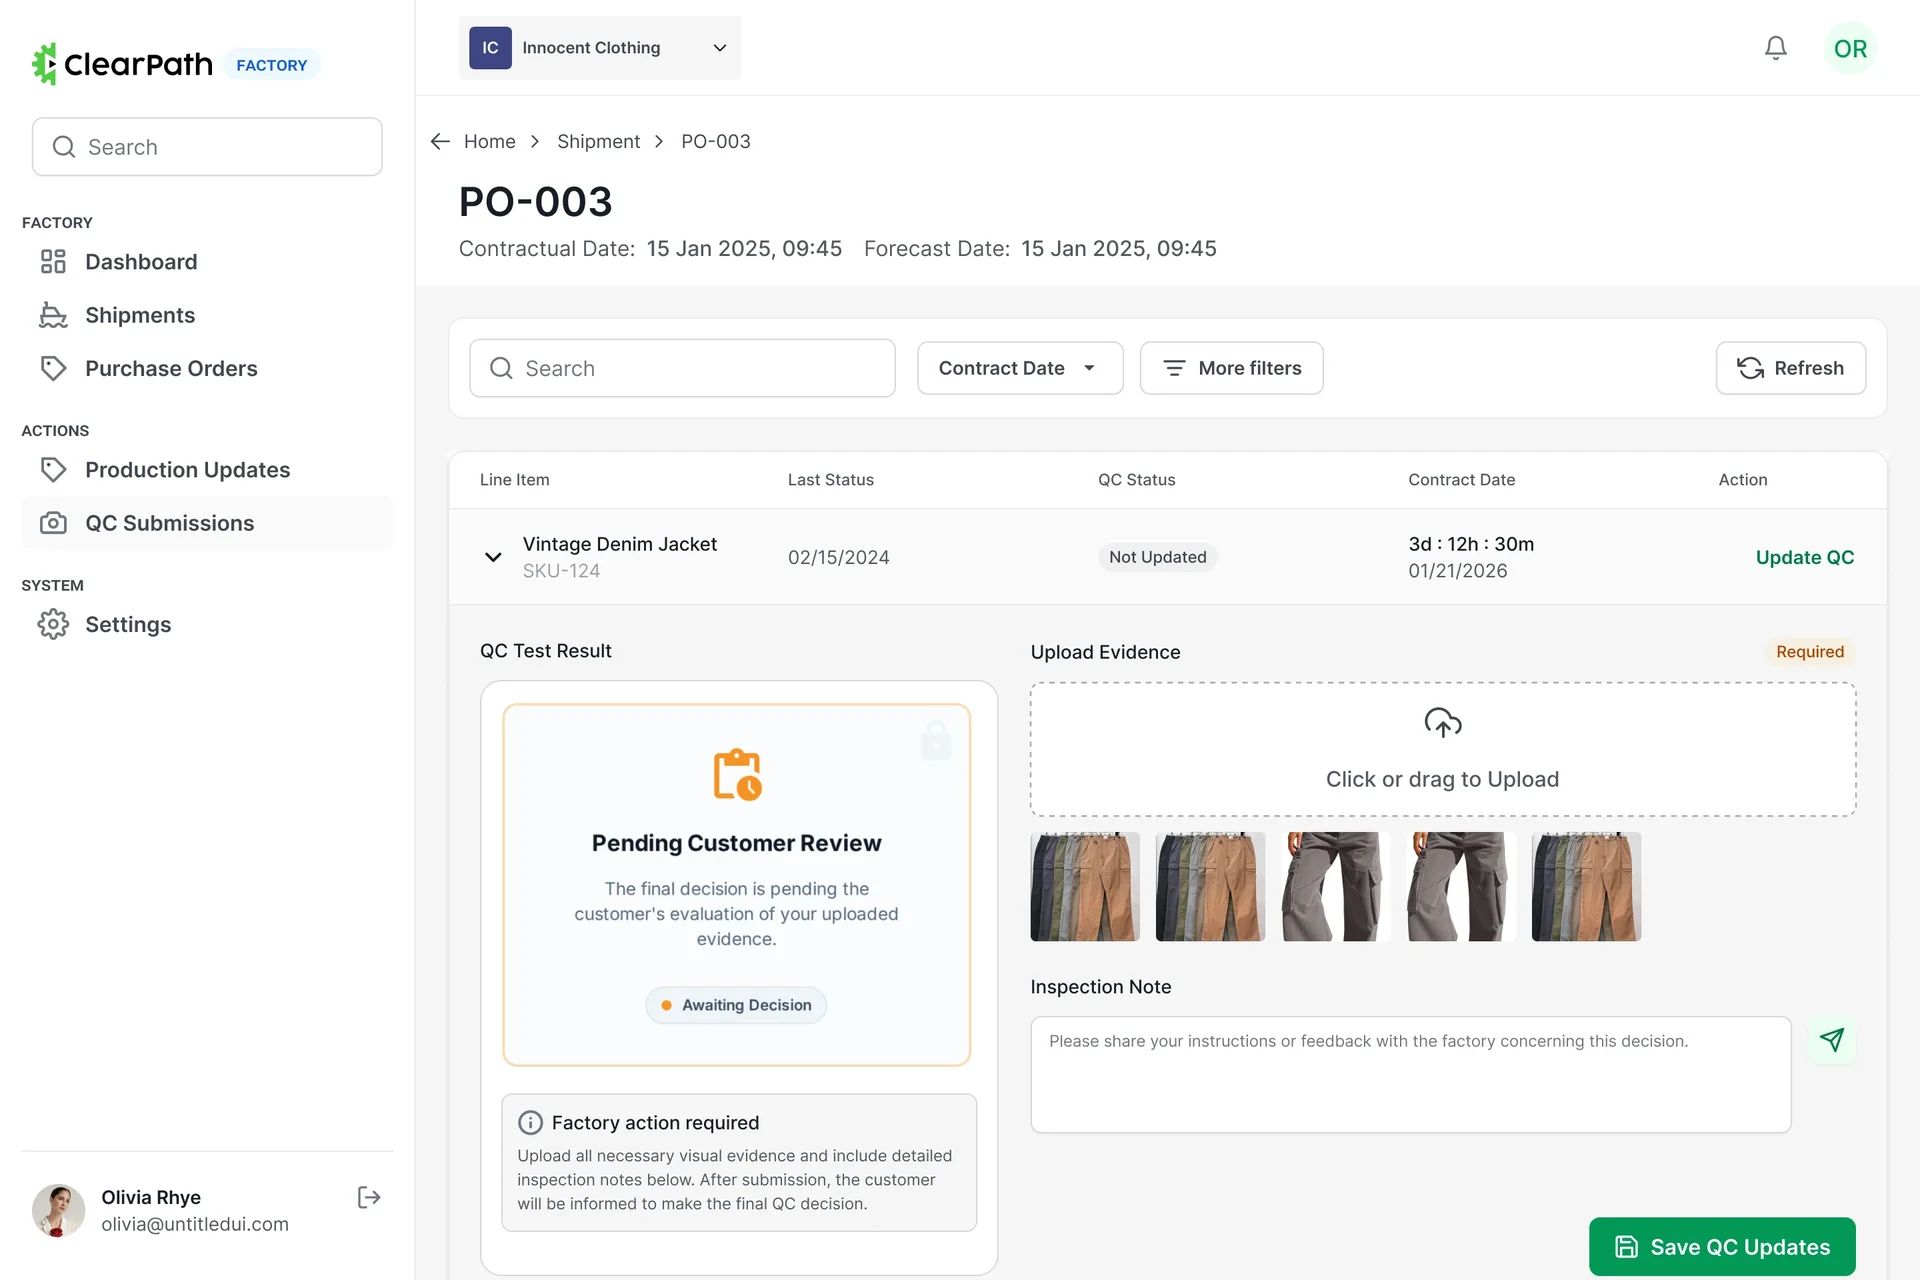Click the Not Updated status badge

point(1157,557)
